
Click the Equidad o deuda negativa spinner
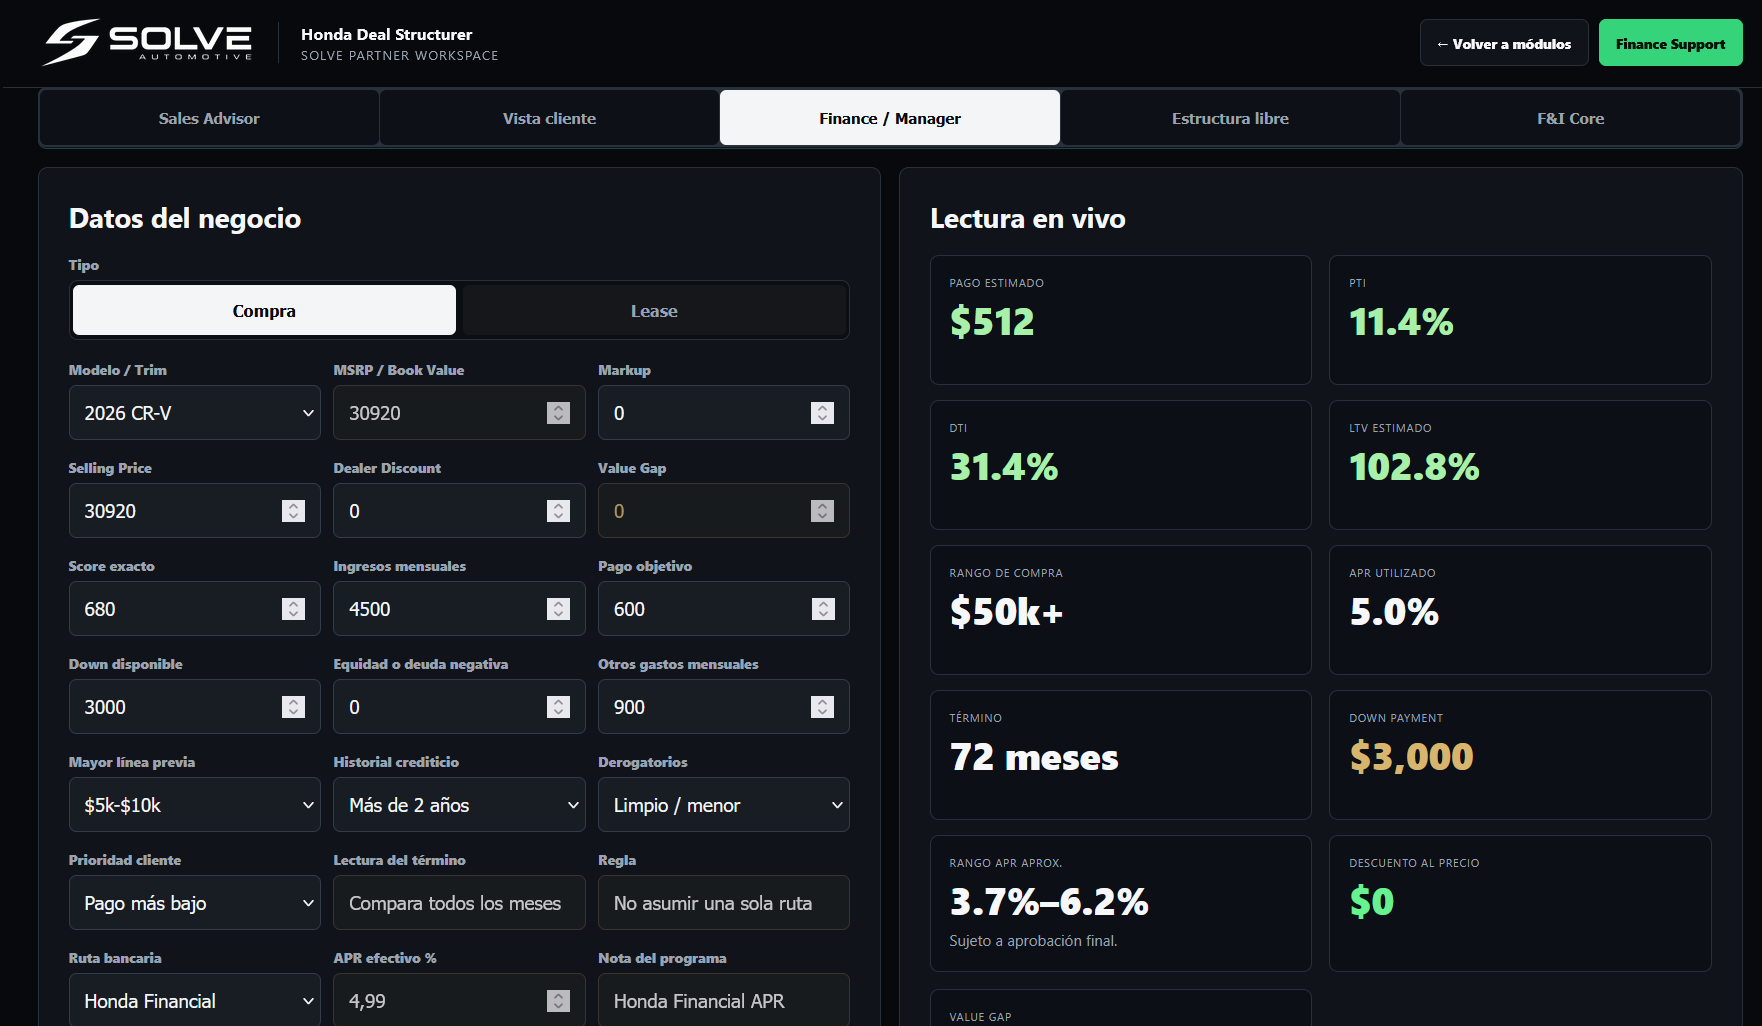[558, 707]
